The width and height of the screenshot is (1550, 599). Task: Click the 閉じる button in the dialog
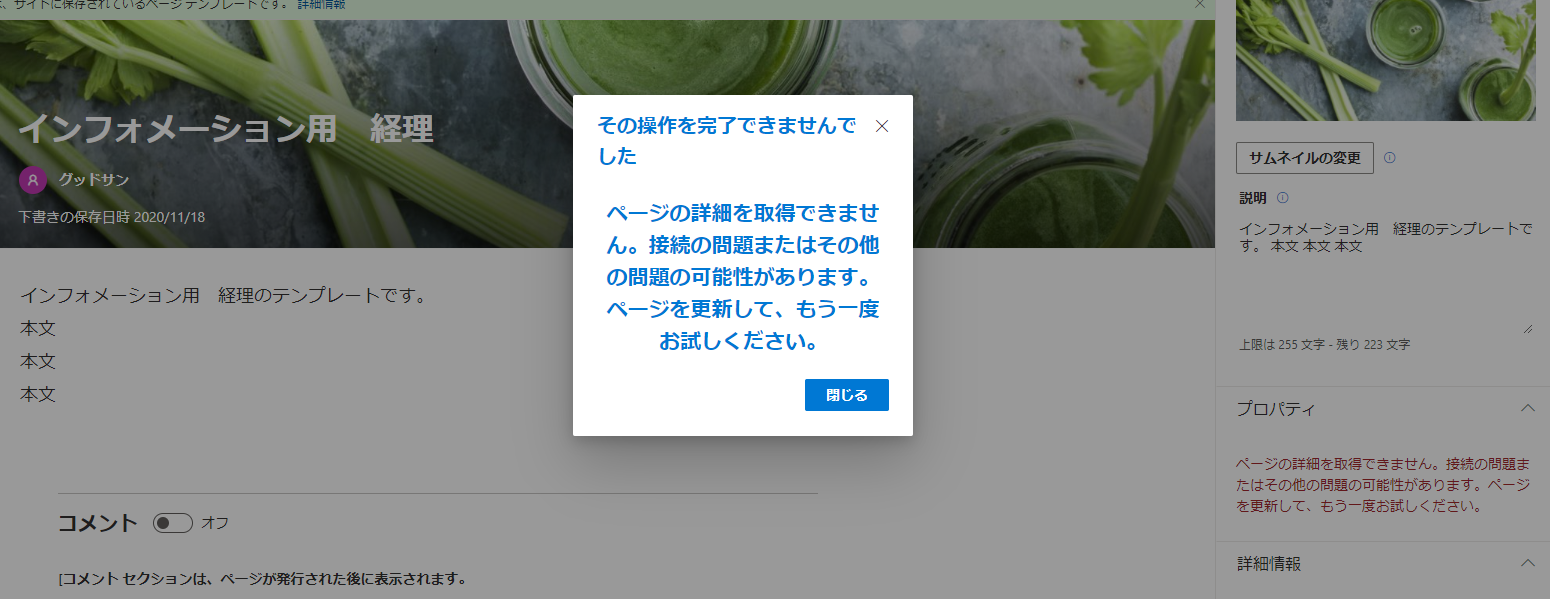click(x=847, y=395)
